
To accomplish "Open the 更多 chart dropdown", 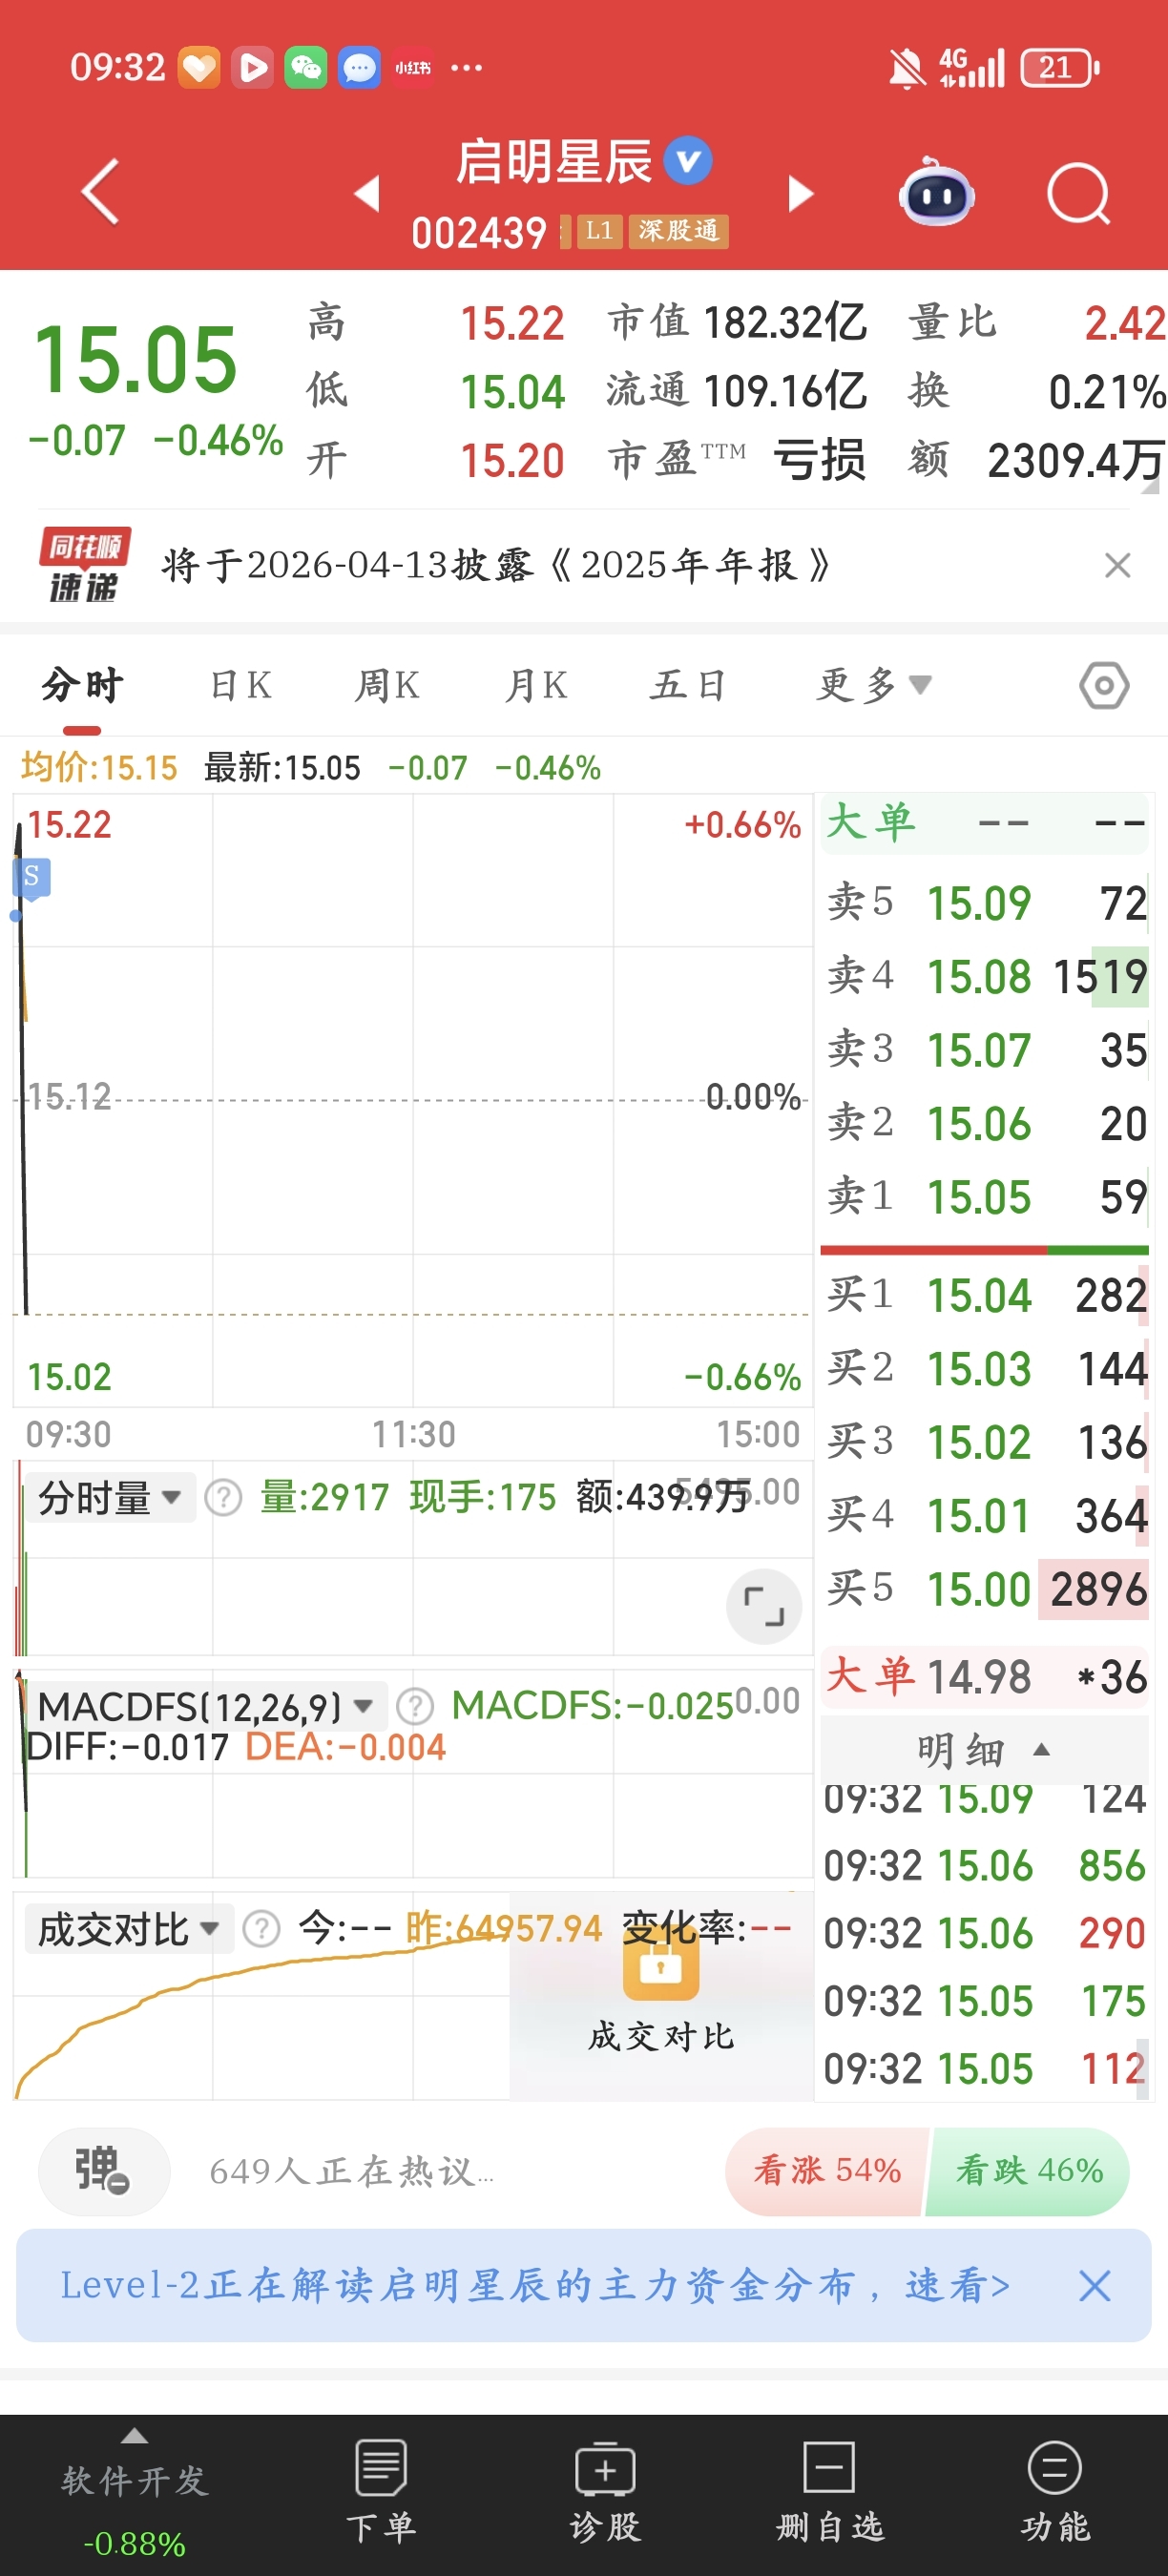I will pos(874,686).
